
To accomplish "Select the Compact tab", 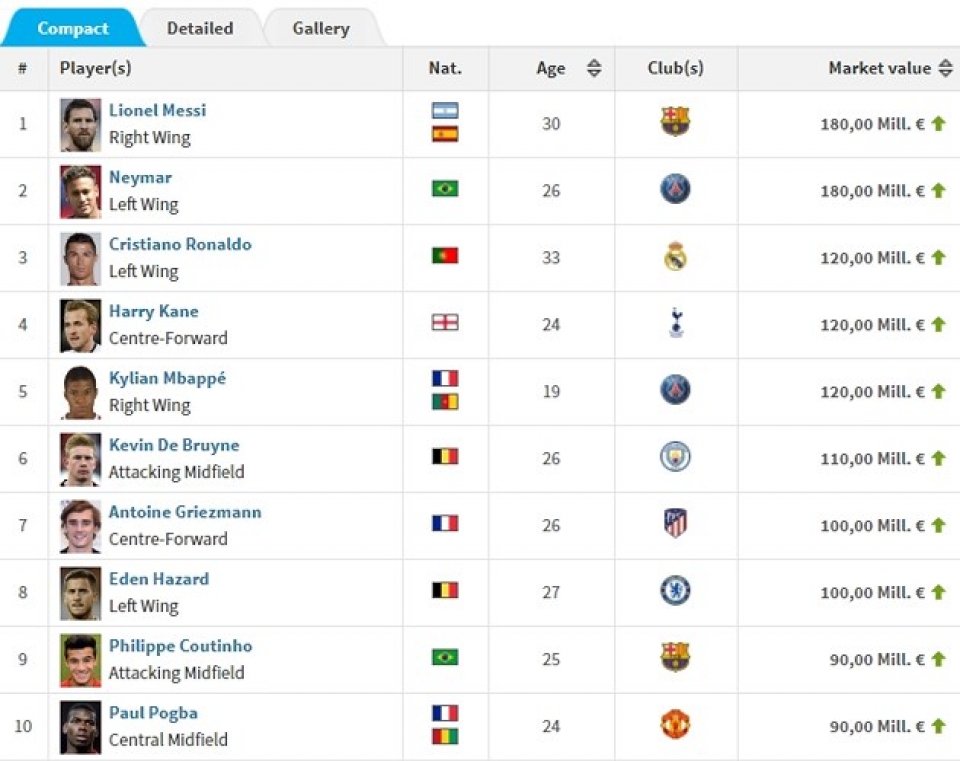I will tap(72, 28).
